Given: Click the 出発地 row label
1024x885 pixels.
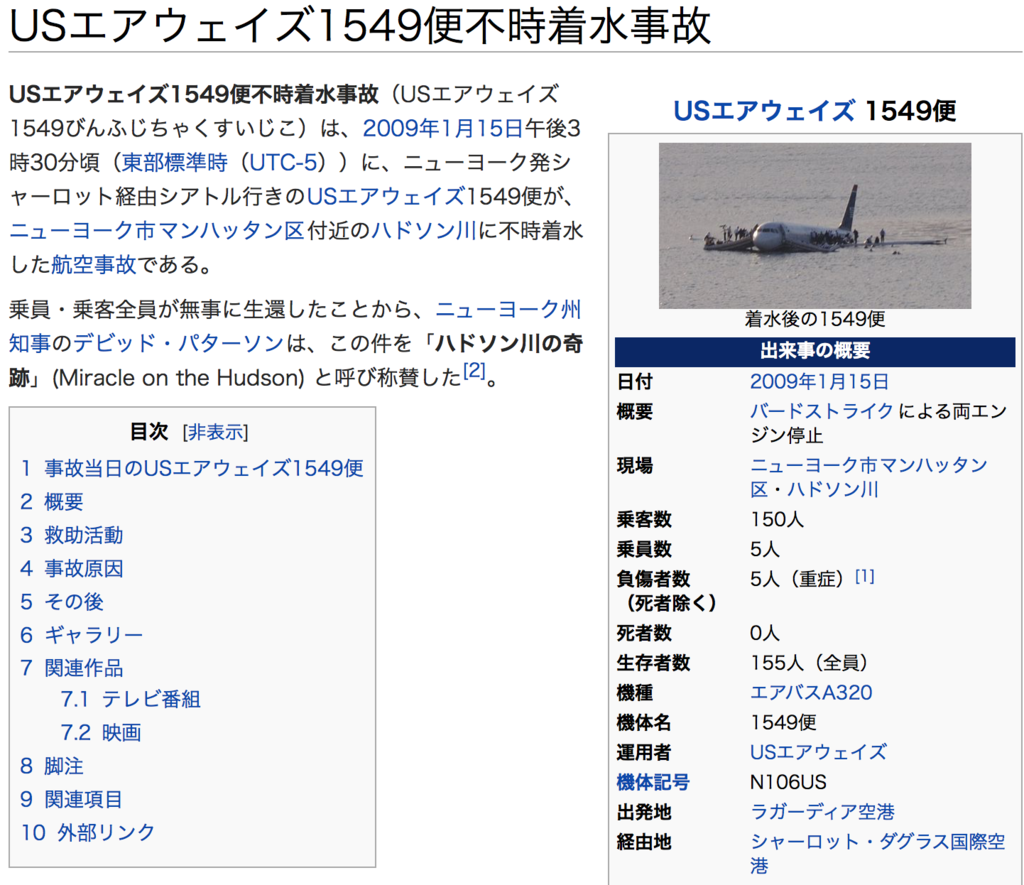Looking at the screenshot, I should (644, 812).
